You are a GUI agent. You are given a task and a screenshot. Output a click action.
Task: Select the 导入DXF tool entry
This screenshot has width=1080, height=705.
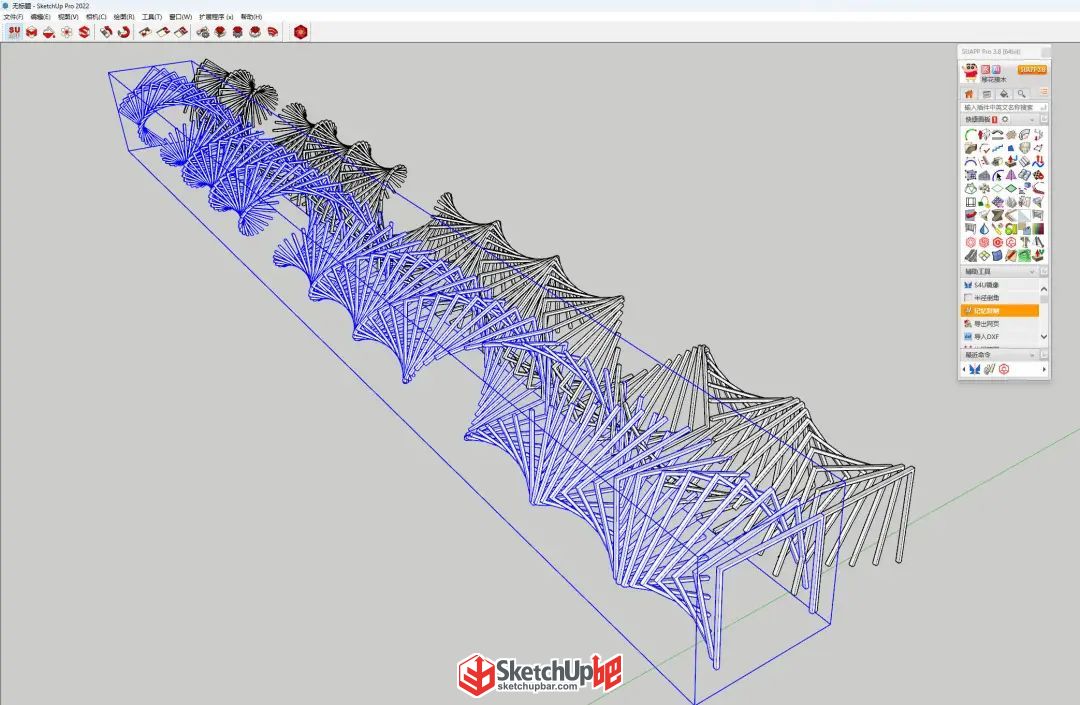coord(999,337)
